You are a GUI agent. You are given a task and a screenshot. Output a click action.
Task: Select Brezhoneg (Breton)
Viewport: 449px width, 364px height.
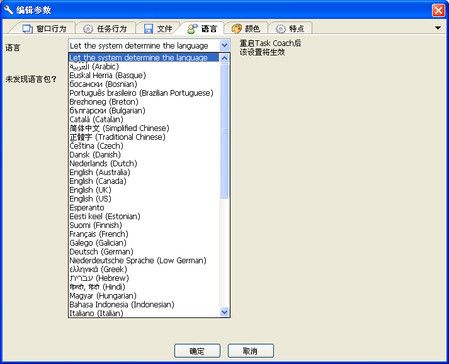point(144,102)
